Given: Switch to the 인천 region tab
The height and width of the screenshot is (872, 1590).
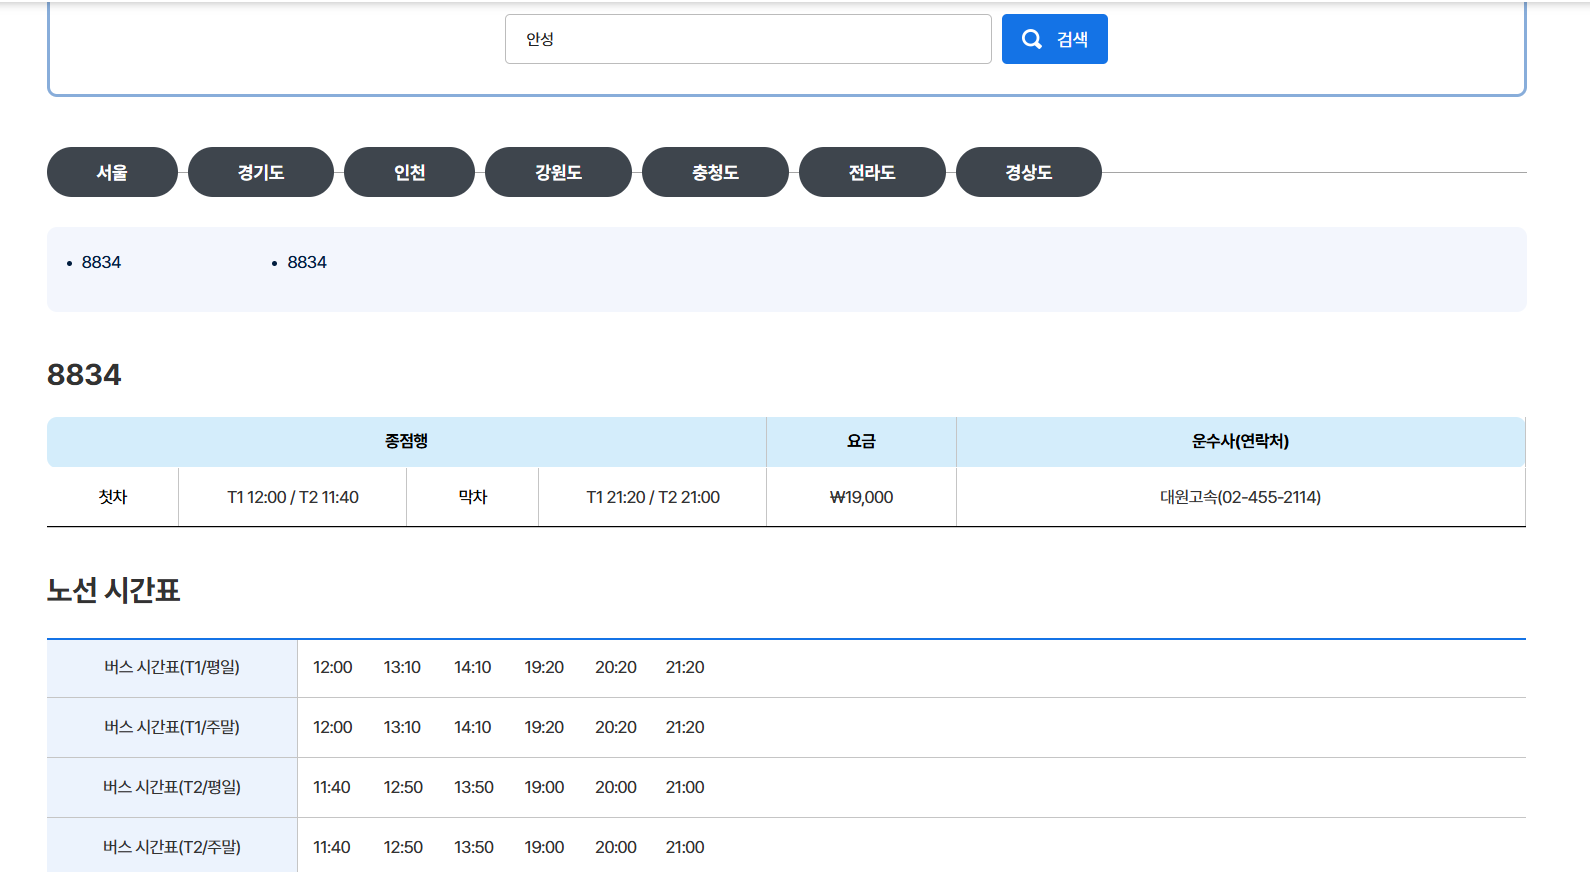Looking at the screenshot, I should [409, 172].
